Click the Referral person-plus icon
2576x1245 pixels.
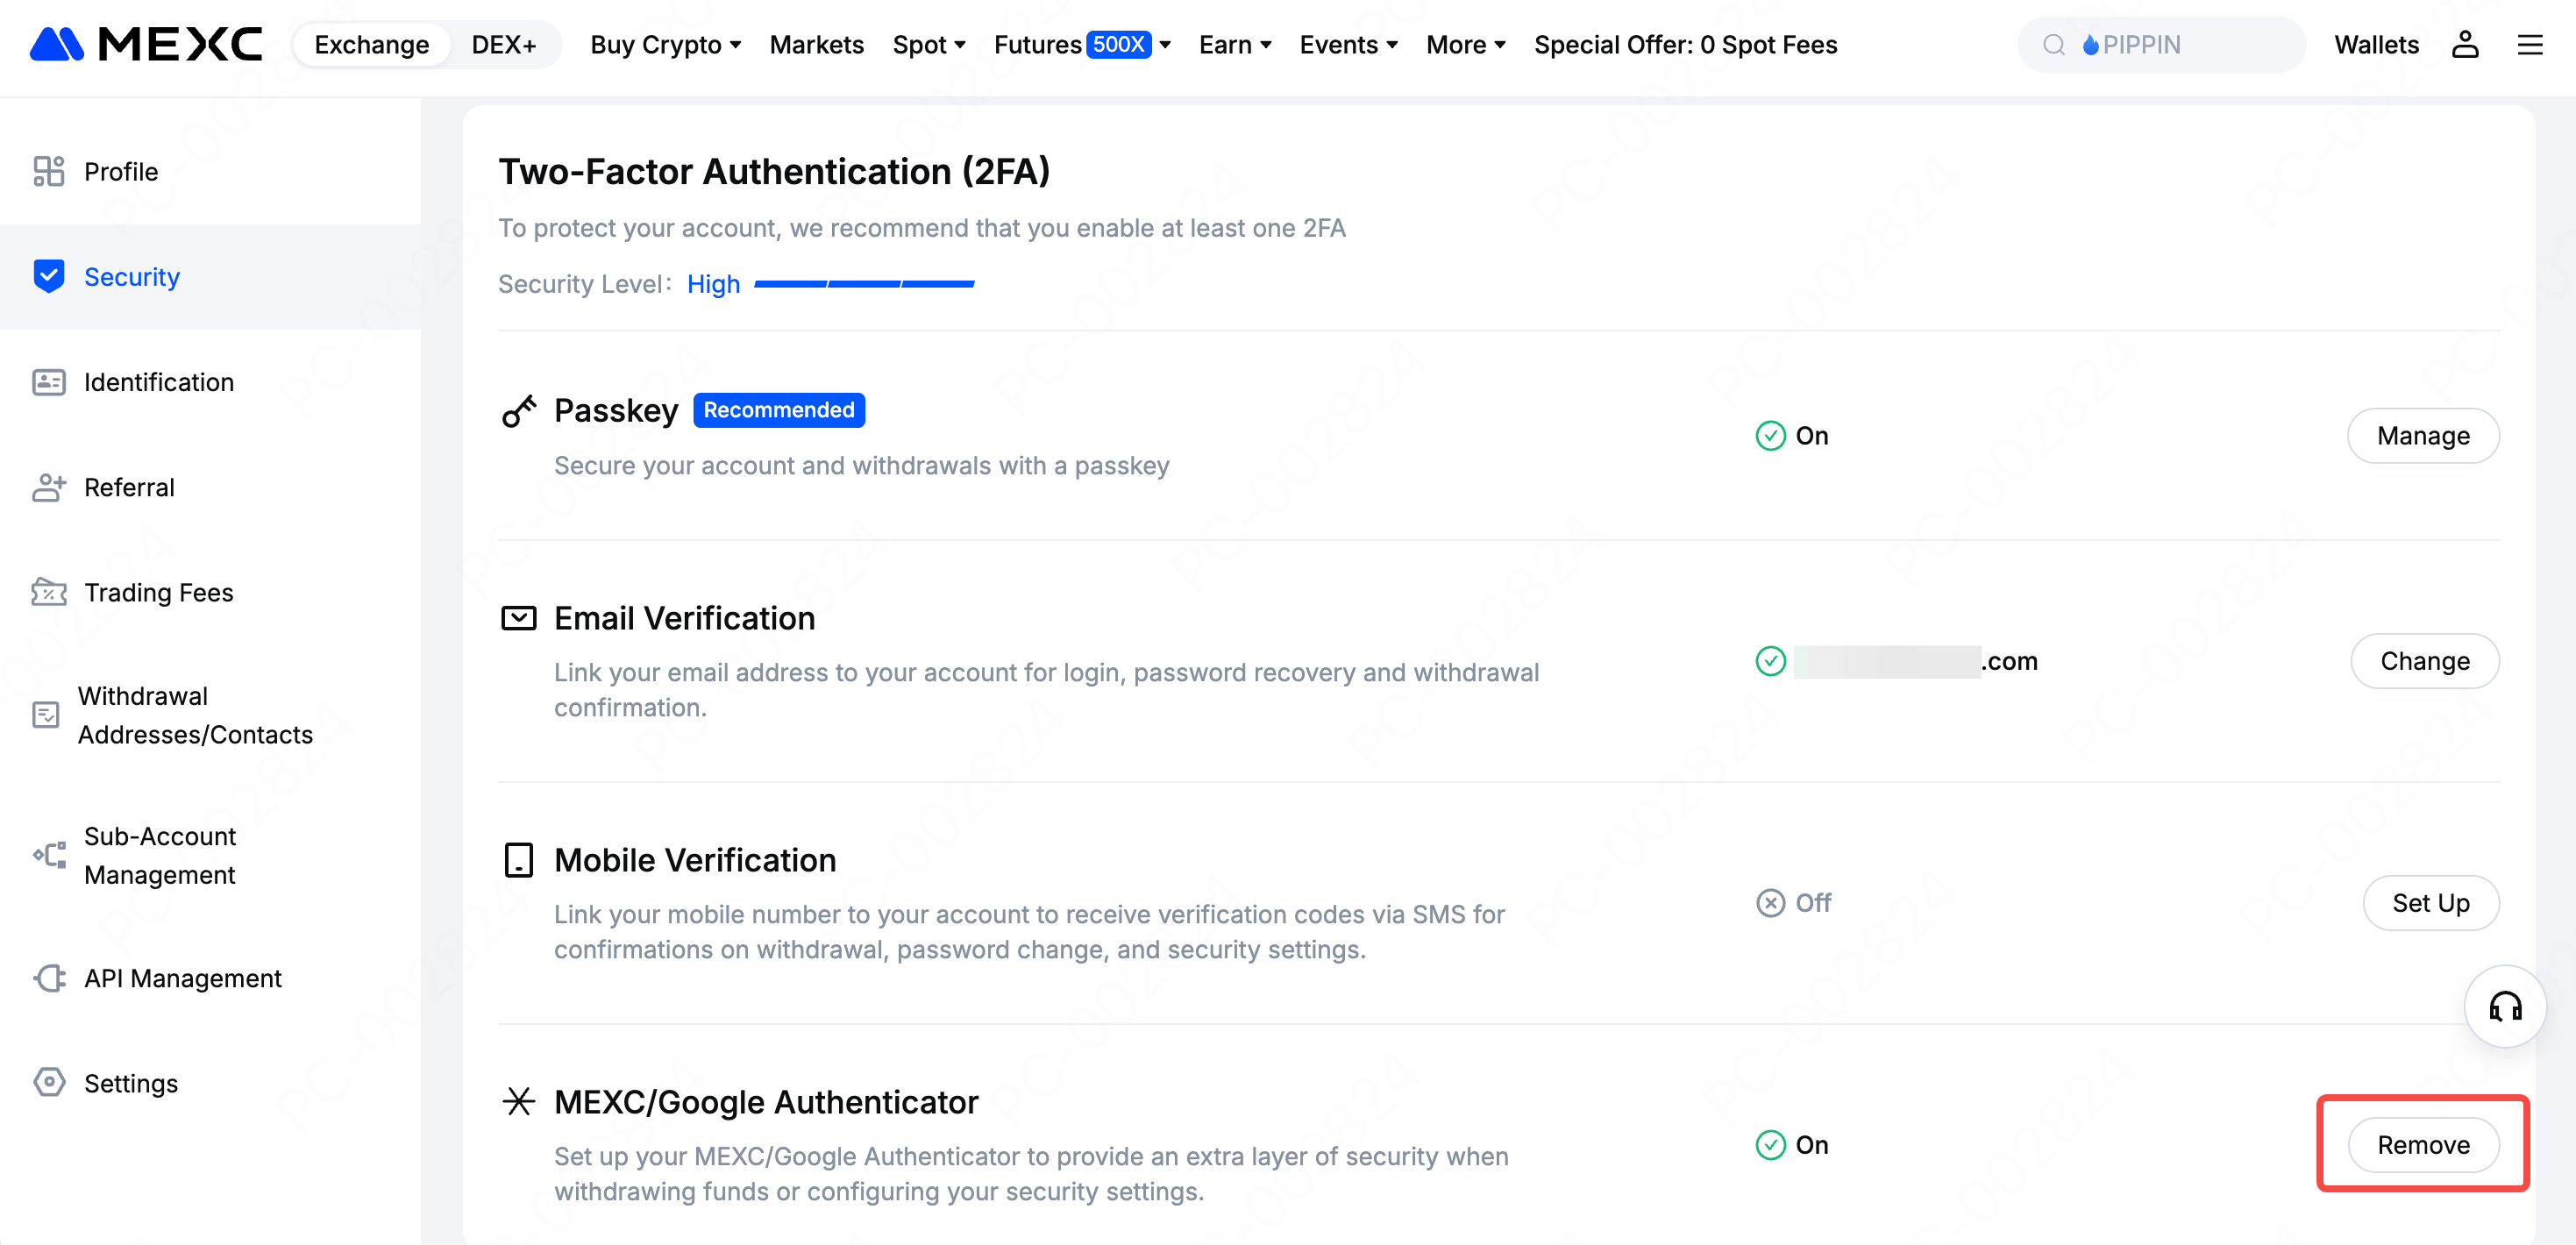coord(48,487)
